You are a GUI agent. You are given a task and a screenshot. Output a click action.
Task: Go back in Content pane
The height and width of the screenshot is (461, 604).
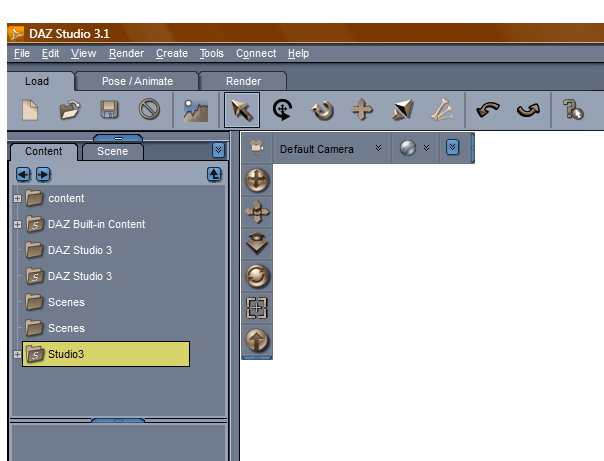point(23,174)
